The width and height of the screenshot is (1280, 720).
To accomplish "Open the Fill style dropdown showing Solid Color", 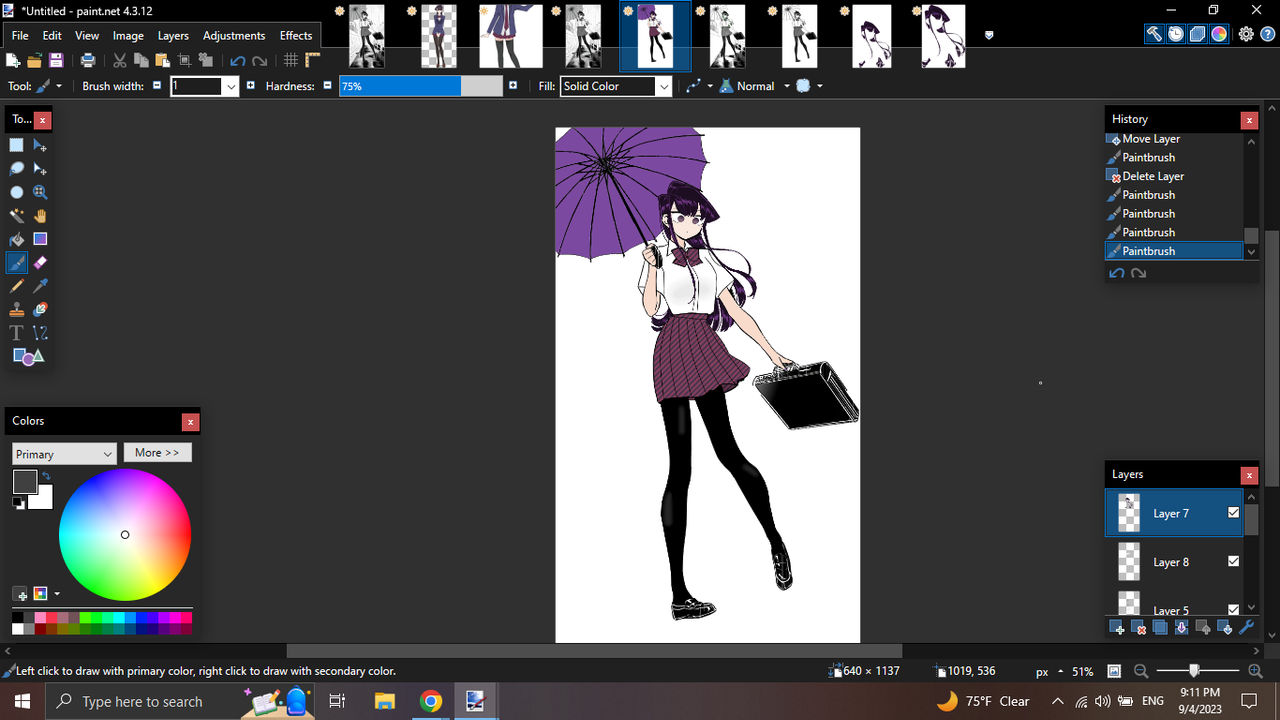I will click(x=663, y=86).
